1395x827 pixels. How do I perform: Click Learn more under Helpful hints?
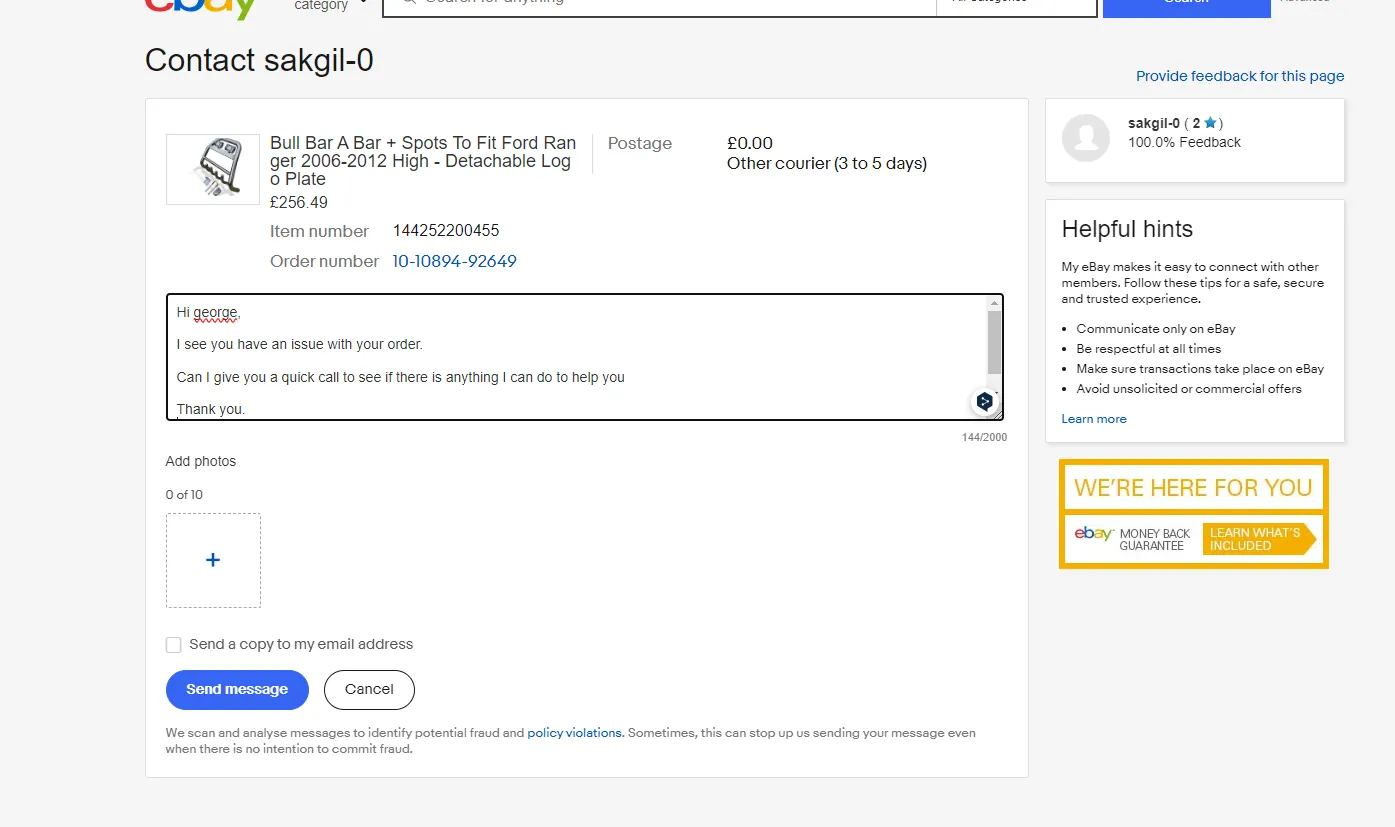(1094, 419)
